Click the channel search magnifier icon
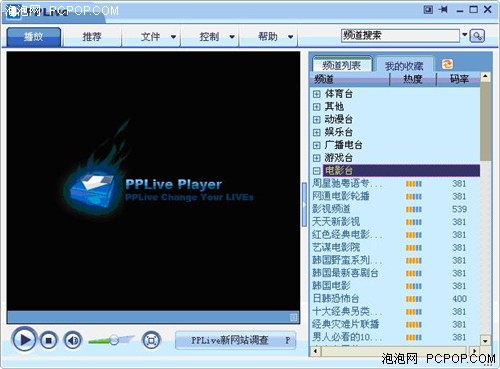The image size is (500, 369). [x=477, y=36]
